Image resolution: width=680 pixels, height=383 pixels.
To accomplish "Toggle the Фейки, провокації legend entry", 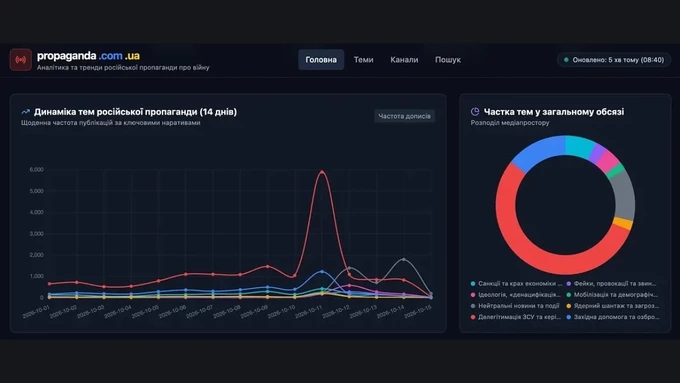I will pyautogui.click(x=611, y=284).
